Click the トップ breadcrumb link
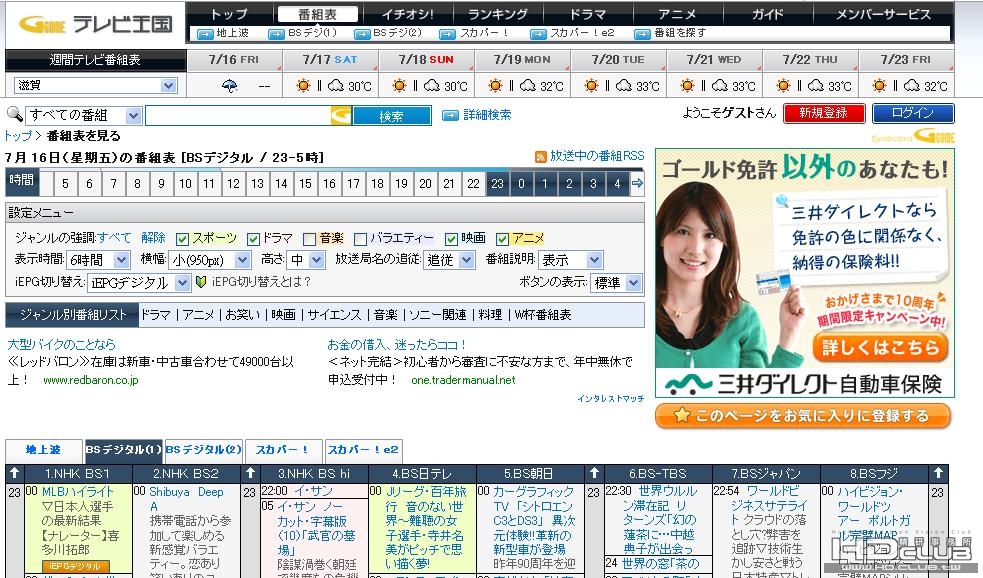 pos(18,135)
